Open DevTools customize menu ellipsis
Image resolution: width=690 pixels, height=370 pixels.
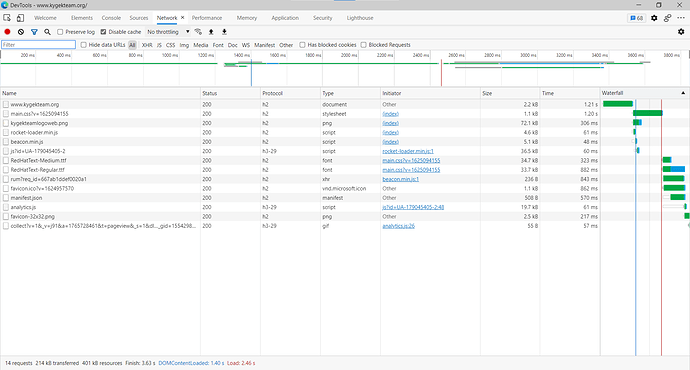coord(681,18)
